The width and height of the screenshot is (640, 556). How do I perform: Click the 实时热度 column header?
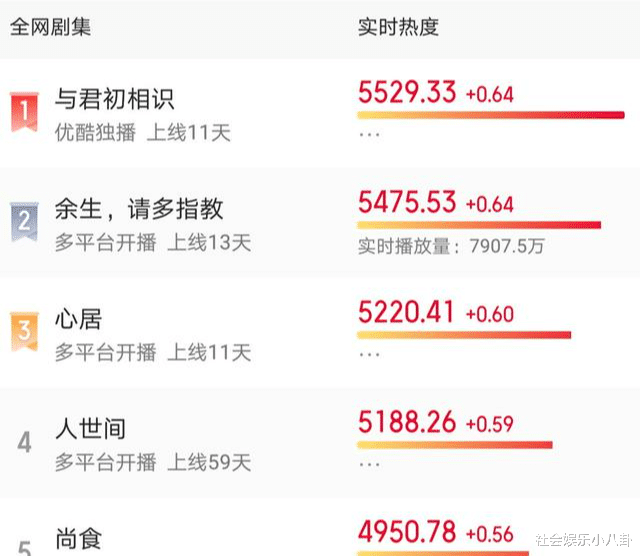[398, 27]
